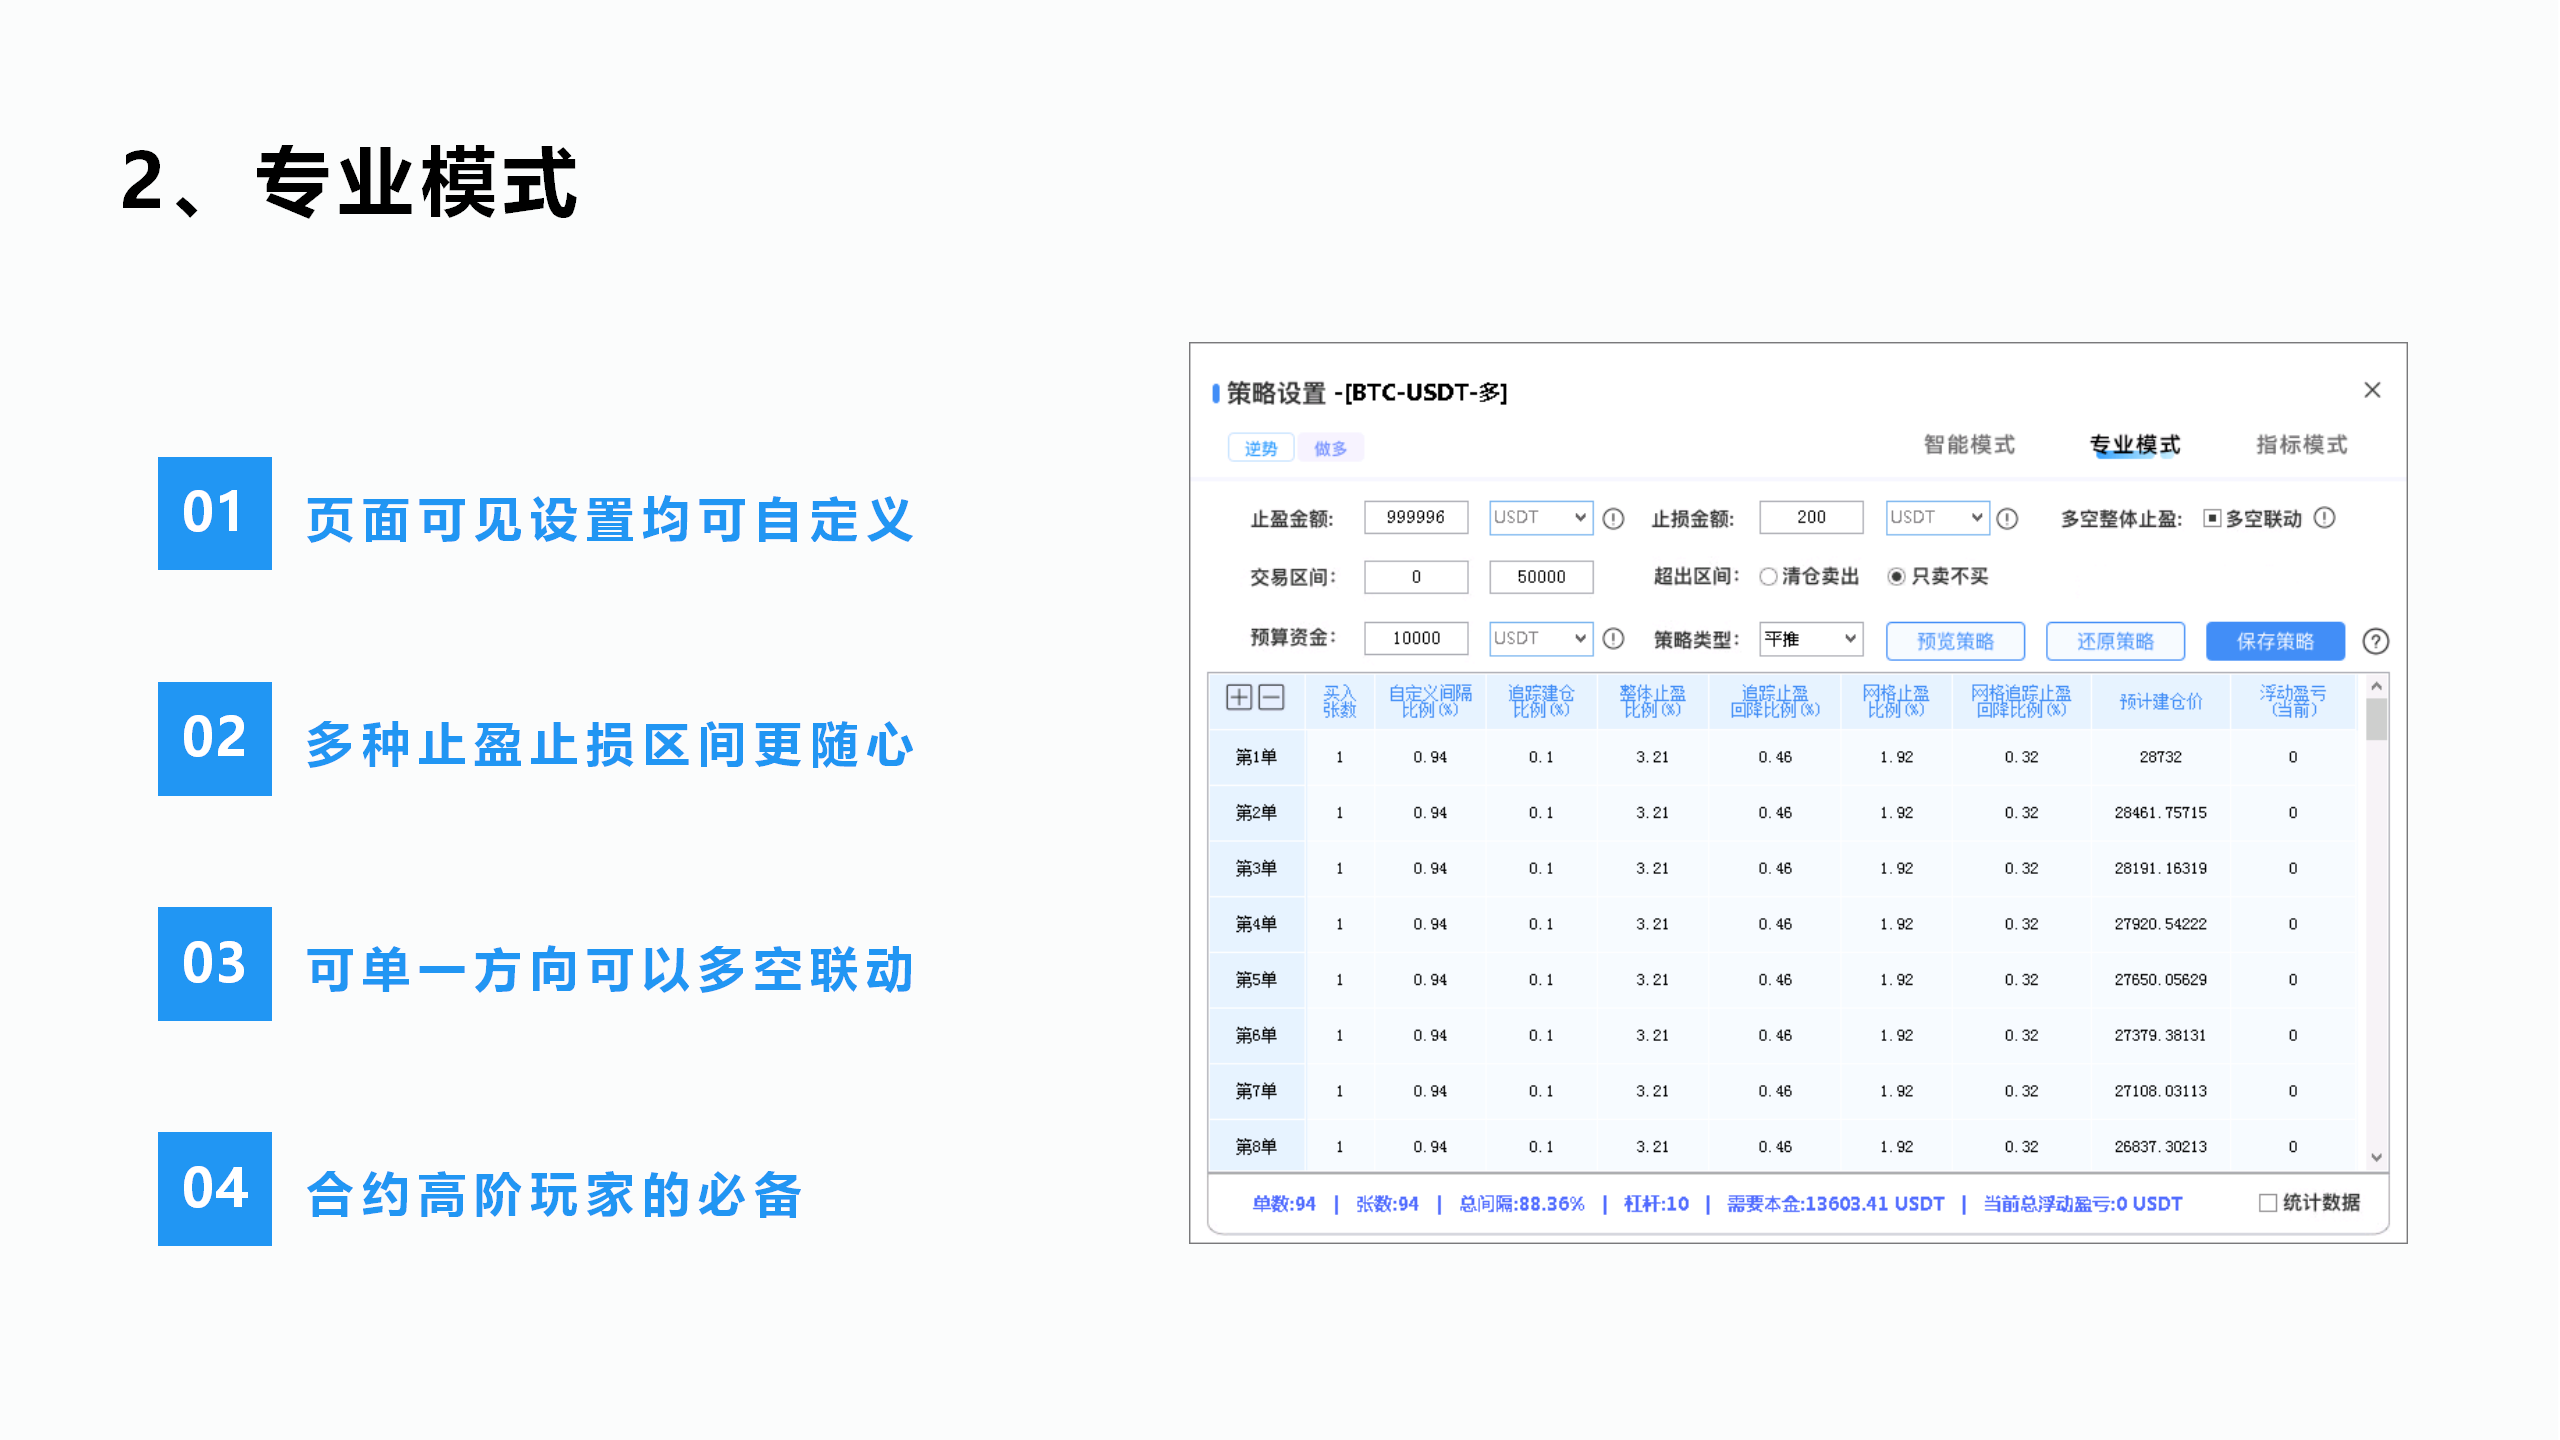2560x1440 pixels.
Task: Click price cell 27650.05629
Action: [x=2160, y=980]
